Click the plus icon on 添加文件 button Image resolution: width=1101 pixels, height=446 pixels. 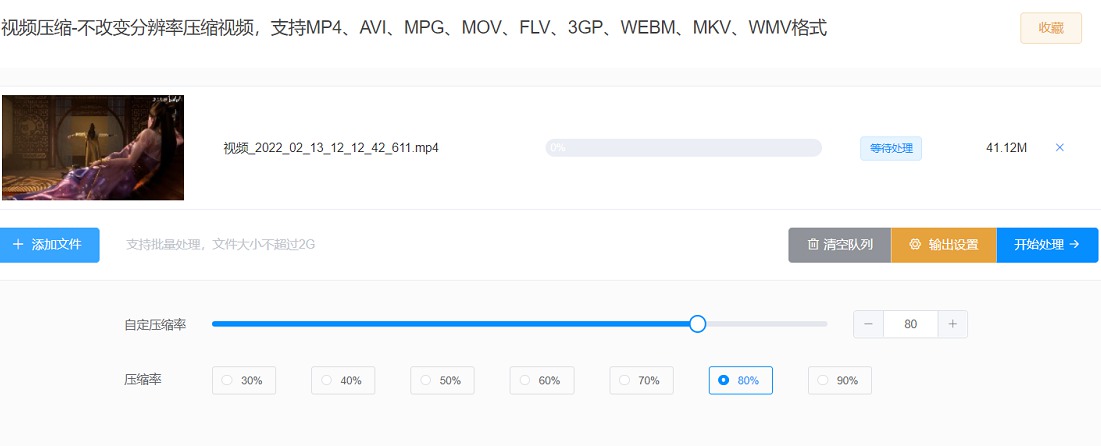18,244
